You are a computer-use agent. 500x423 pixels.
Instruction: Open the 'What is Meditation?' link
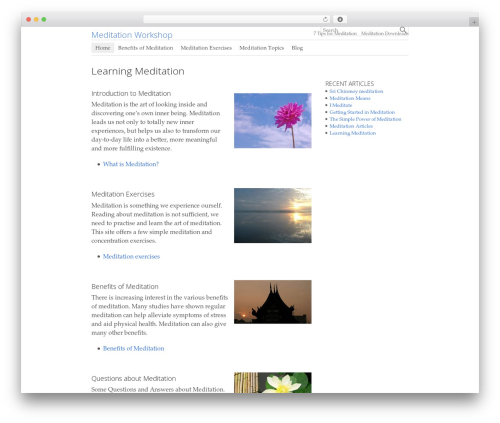131,164
